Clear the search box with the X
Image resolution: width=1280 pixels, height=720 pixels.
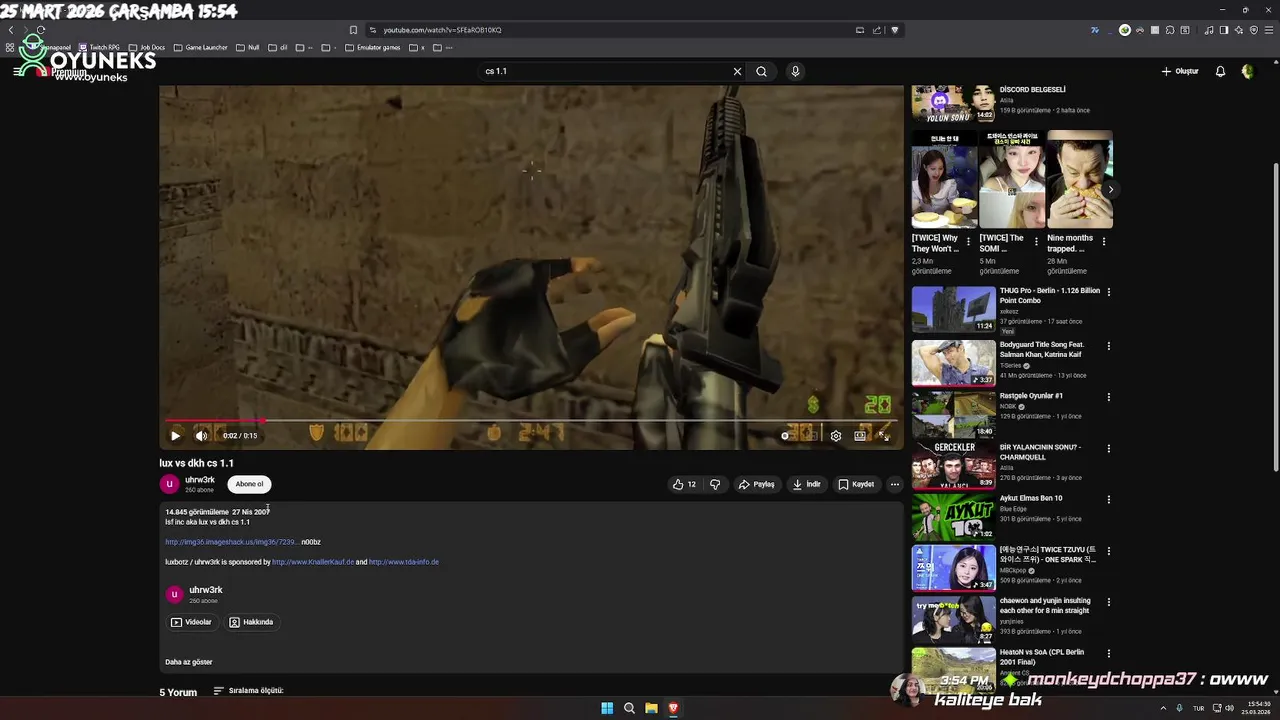pos(737,71)
